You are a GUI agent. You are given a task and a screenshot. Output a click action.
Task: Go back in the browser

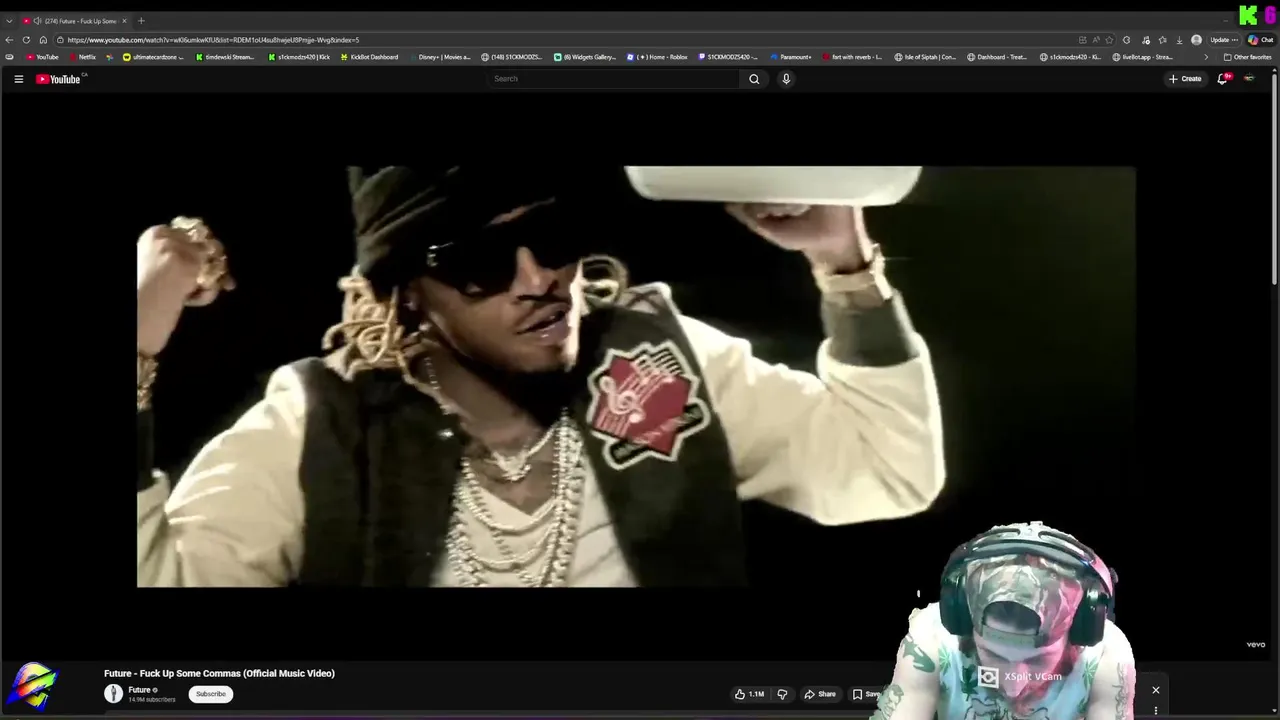coord(10,40)
